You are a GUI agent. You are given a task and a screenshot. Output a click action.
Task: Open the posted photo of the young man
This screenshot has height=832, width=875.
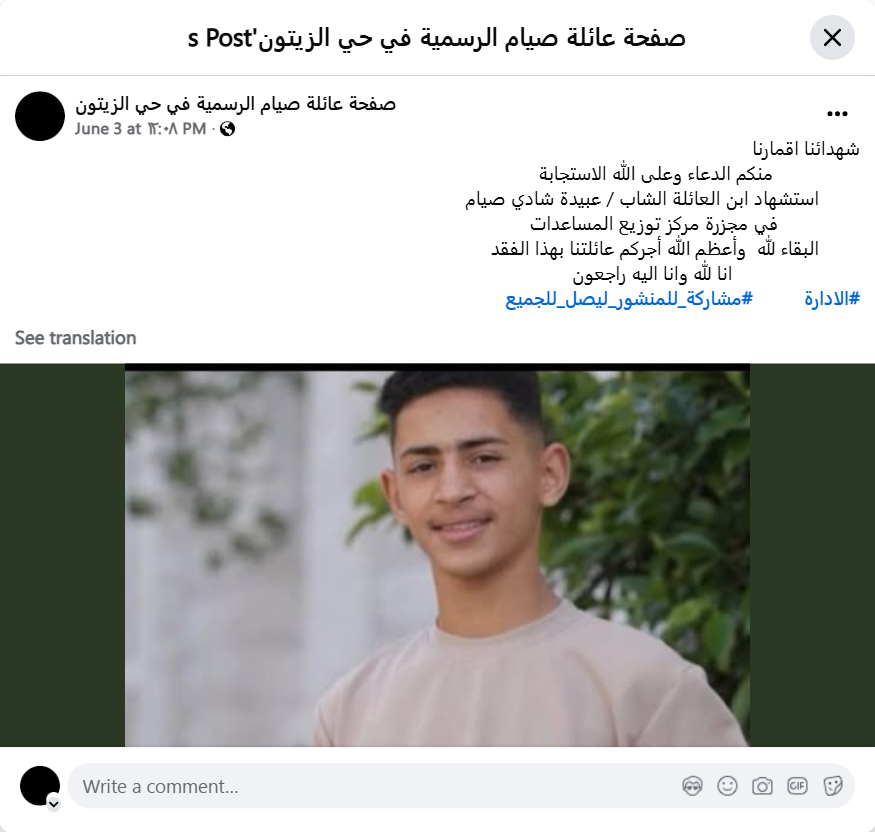437,555
